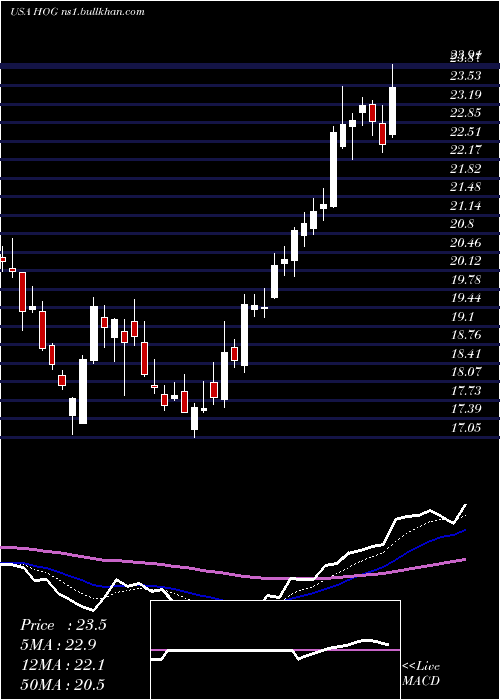Click the 20.12 price axis label
Screen dimensions: 500x700
tap(466, 261)
